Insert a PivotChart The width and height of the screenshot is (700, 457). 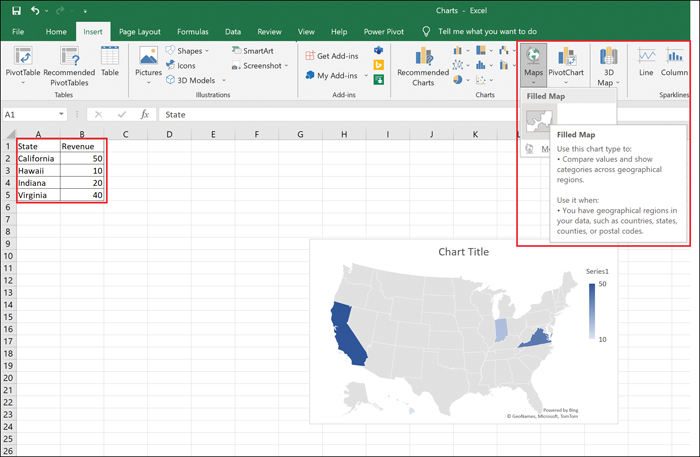click(x=566, y=65)
